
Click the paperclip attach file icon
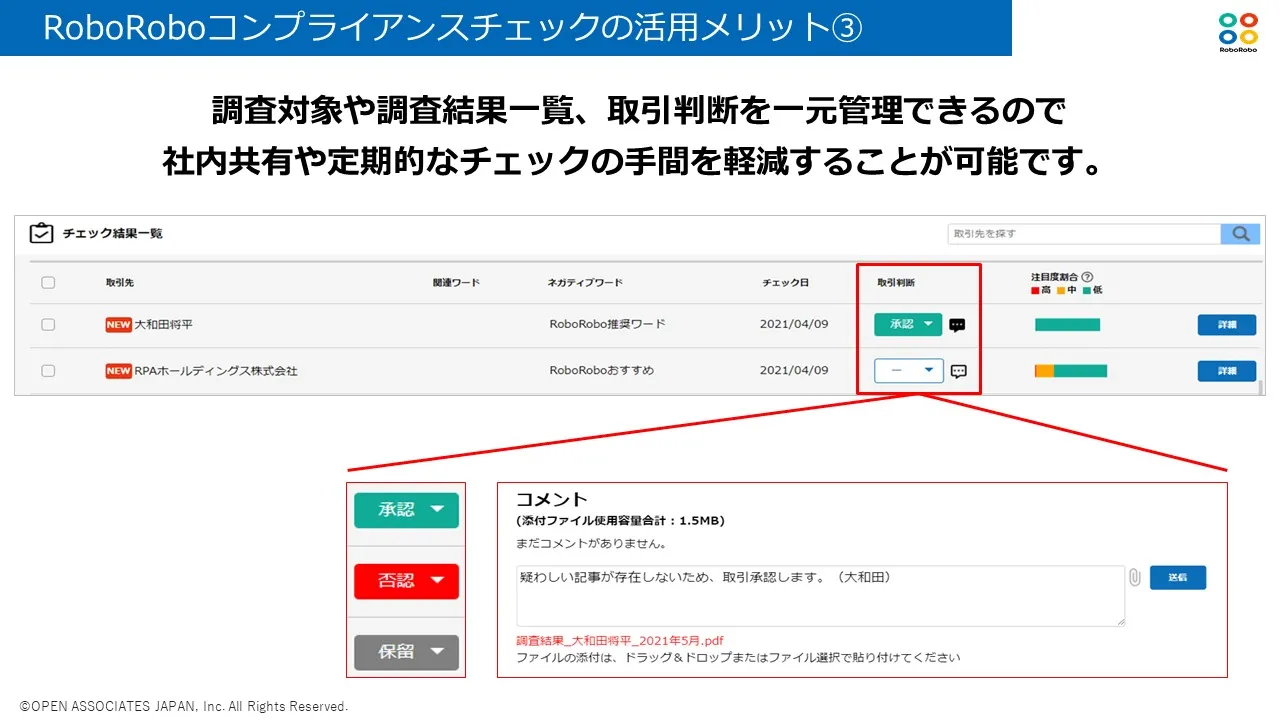(1135, 577)
